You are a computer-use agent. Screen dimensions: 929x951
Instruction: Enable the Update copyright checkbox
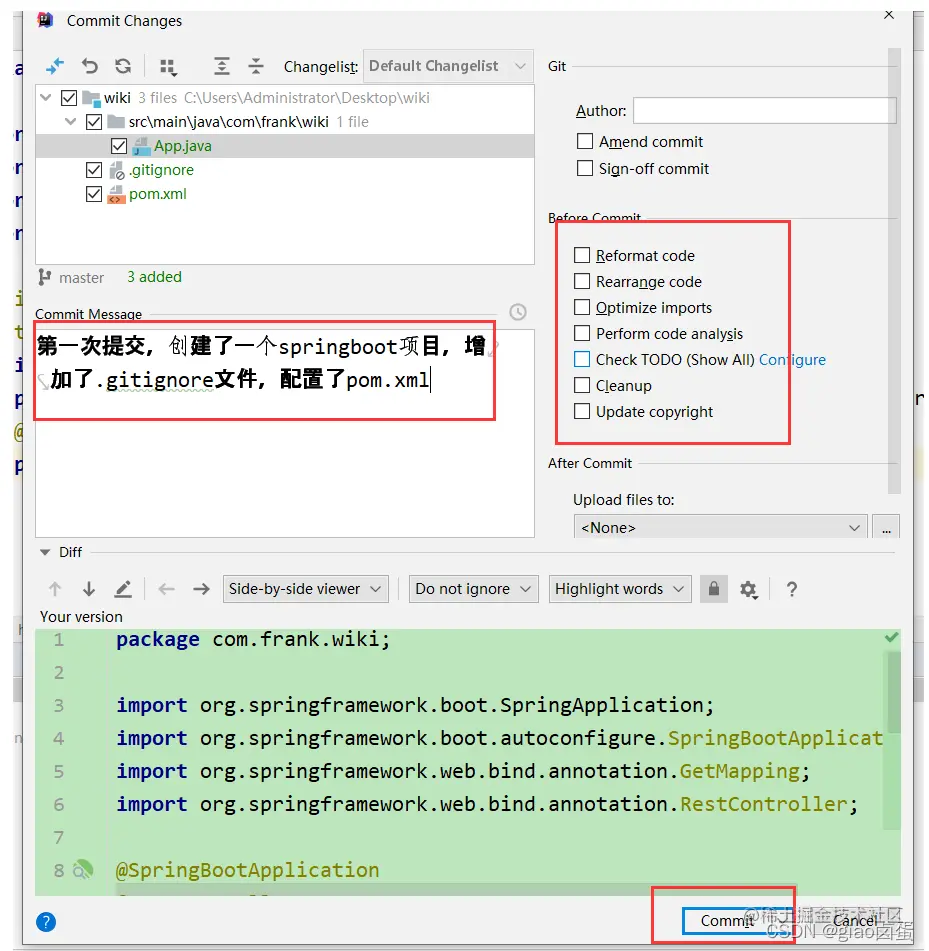click(582, 411)
